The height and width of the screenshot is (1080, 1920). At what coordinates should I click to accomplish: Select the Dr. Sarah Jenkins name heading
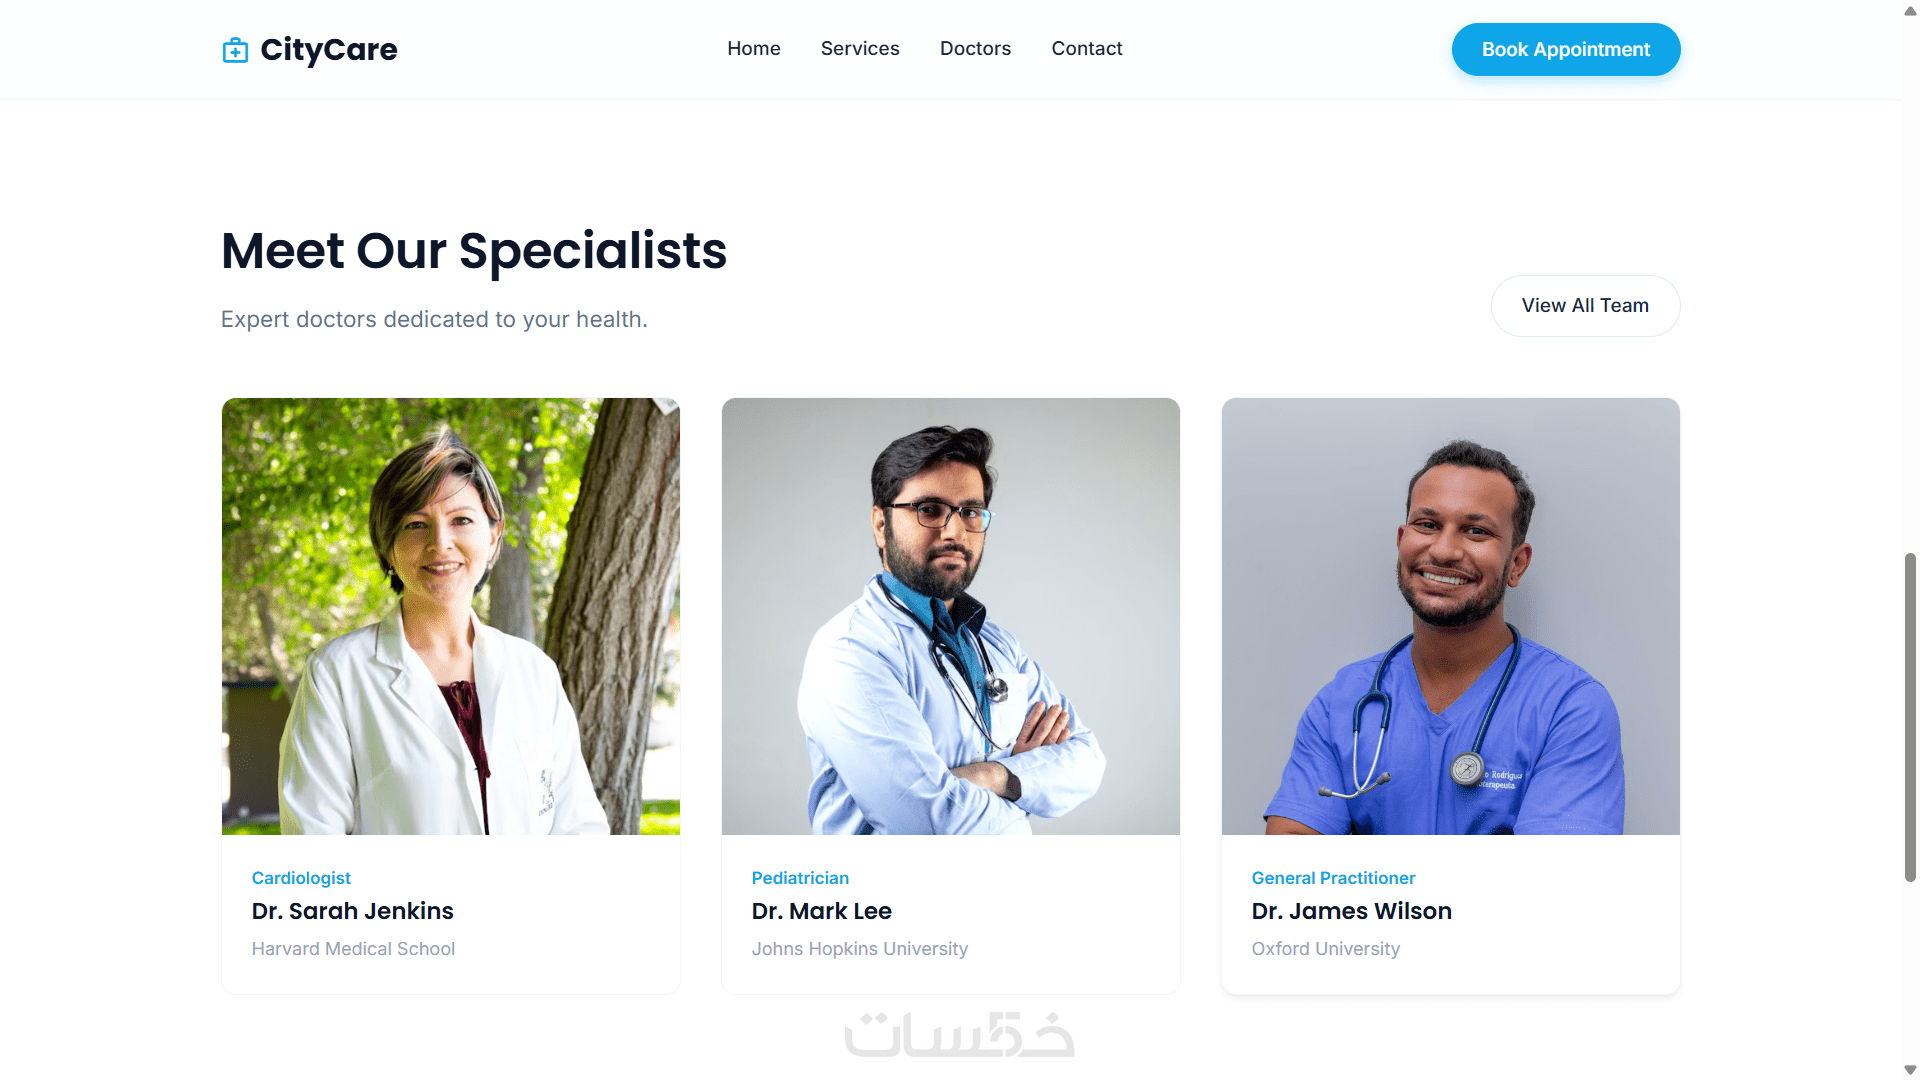353,911
